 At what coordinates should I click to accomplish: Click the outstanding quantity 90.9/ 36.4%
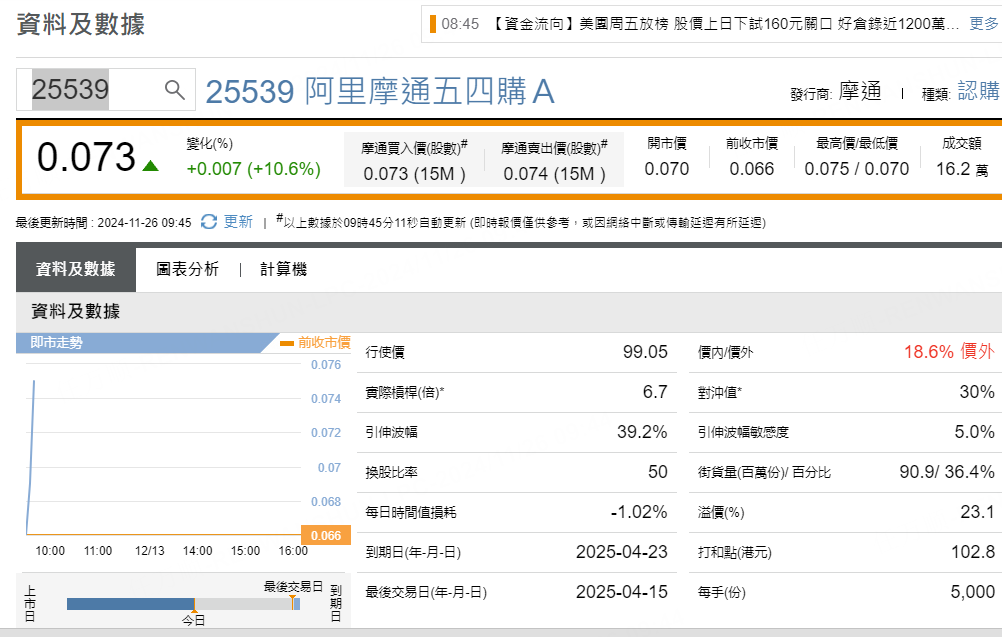946,472
